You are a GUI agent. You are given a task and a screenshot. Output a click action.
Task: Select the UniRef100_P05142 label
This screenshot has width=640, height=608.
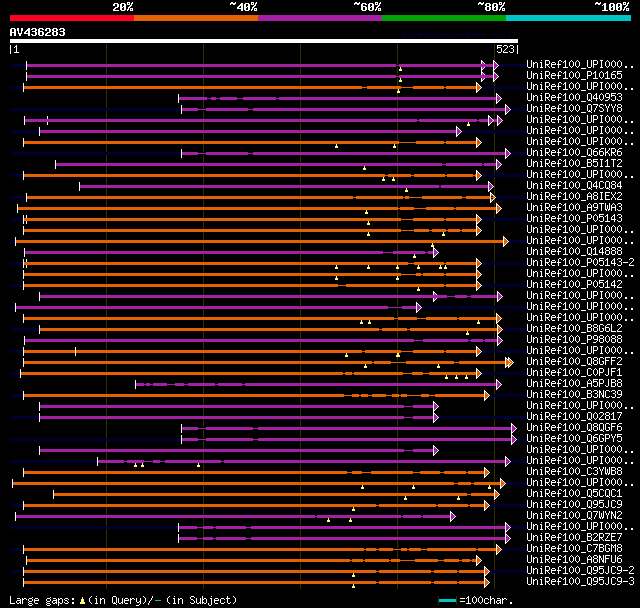574,285
